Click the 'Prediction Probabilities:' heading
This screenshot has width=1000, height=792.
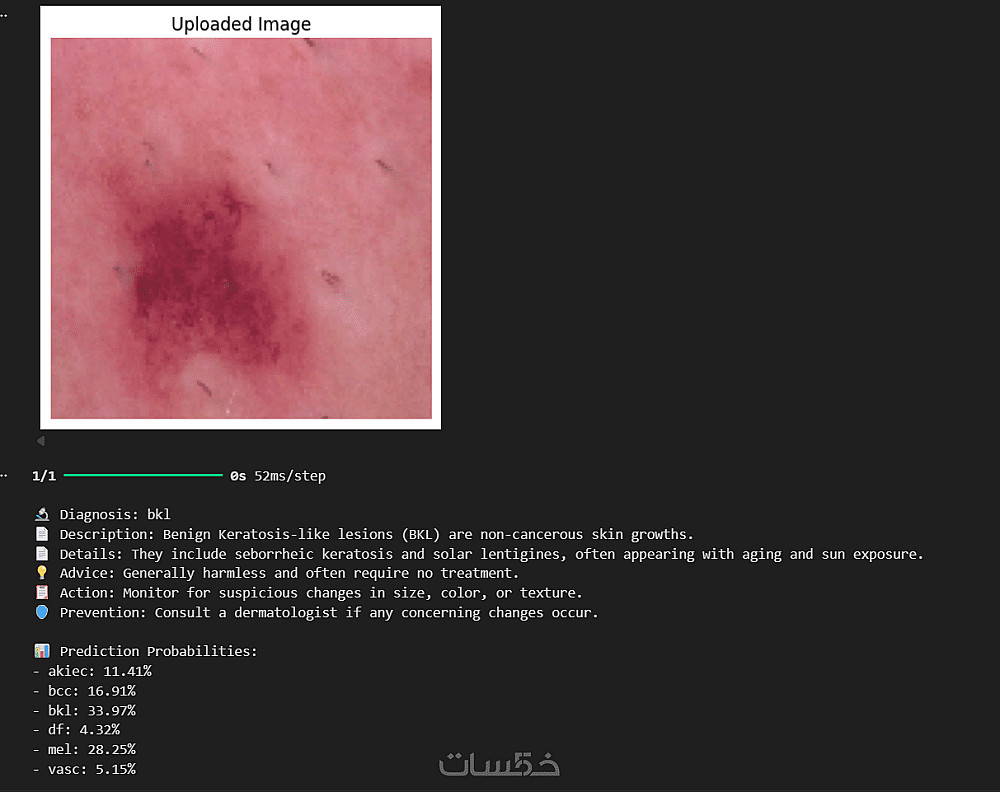click(x=158, y=651)
